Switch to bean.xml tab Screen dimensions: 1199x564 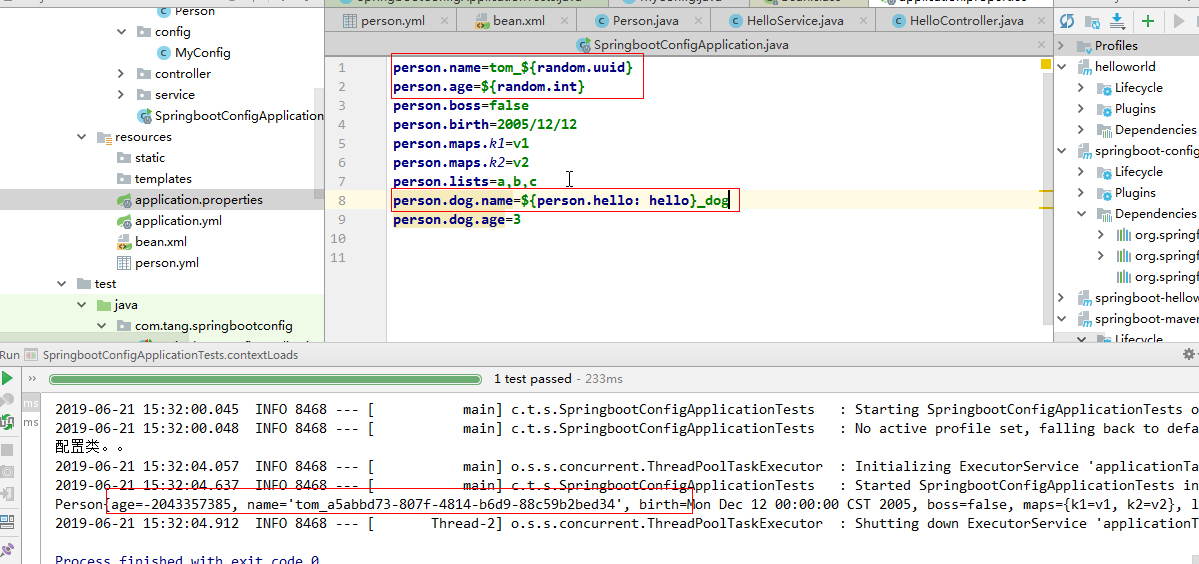coord(518,21)
